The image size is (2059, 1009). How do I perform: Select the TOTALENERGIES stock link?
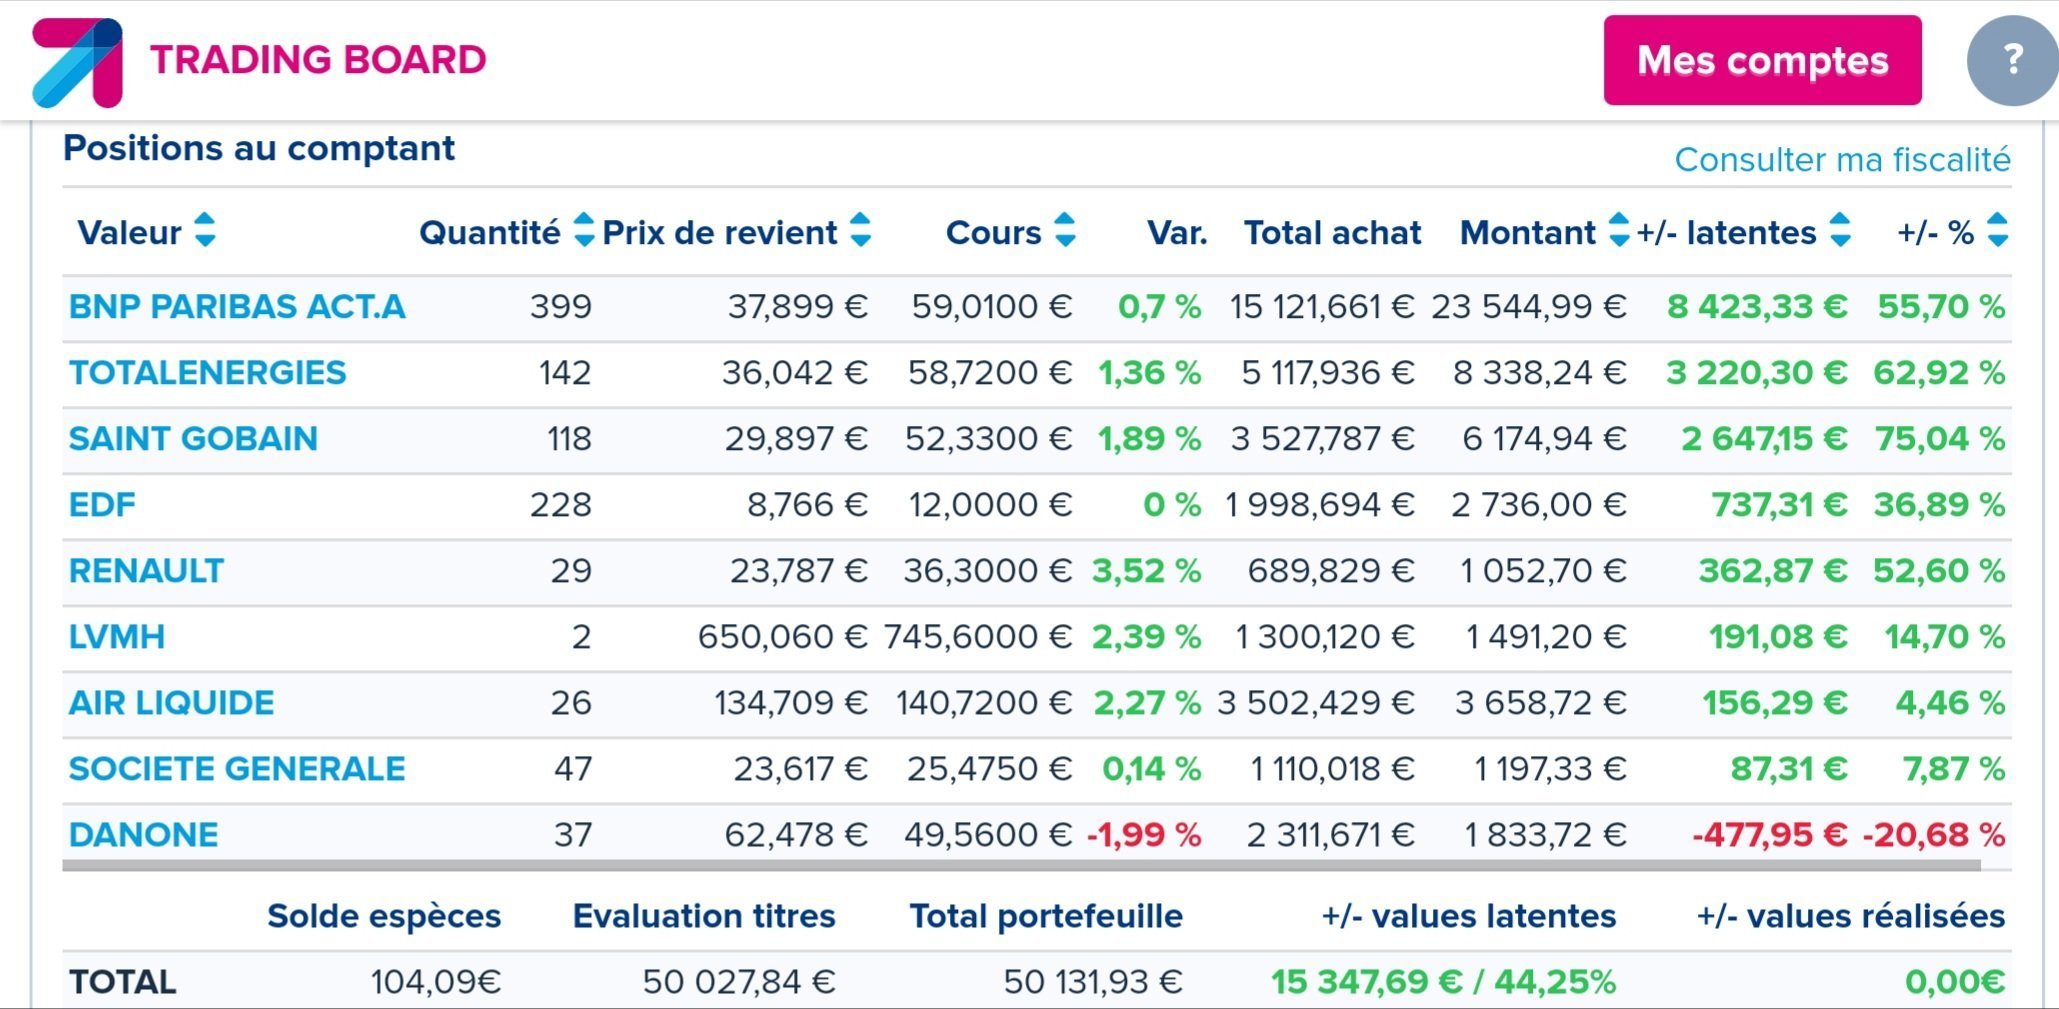207,373
